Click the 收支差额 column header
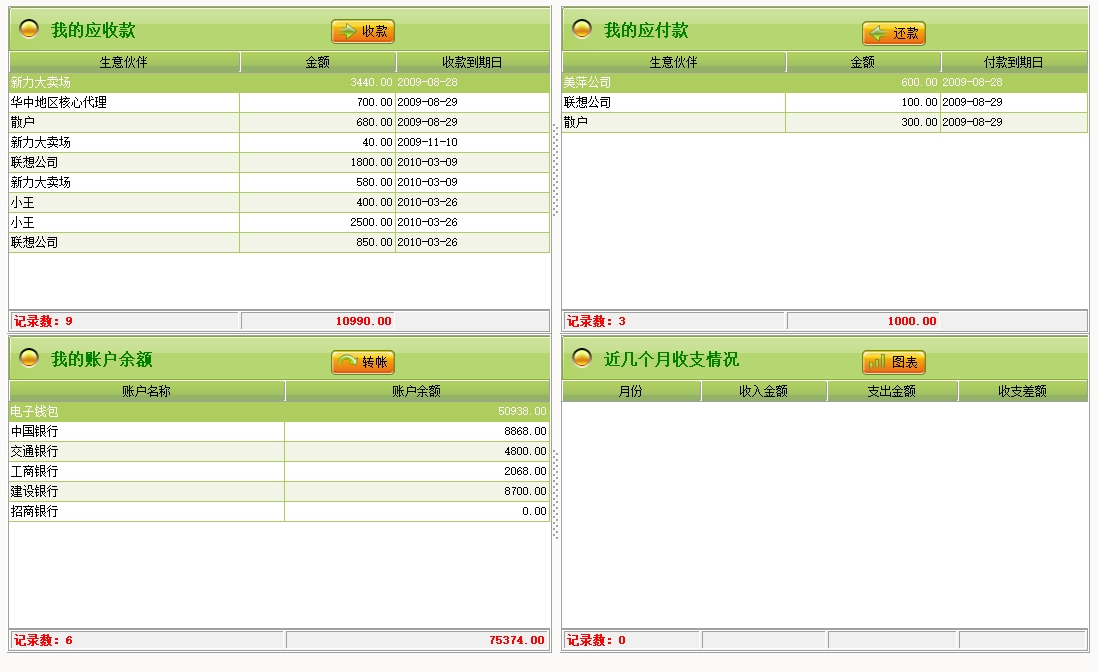This screenshot has height=672, width=1098. tap(1022, 391)
